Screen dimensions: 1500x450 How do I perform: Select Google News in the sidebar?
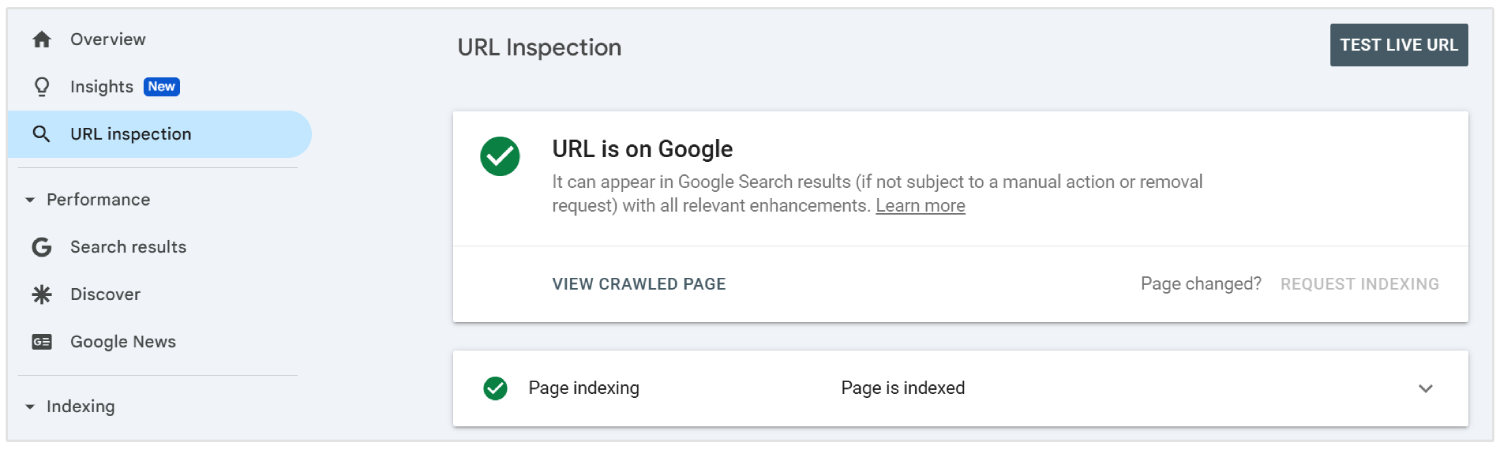(123, 342)
